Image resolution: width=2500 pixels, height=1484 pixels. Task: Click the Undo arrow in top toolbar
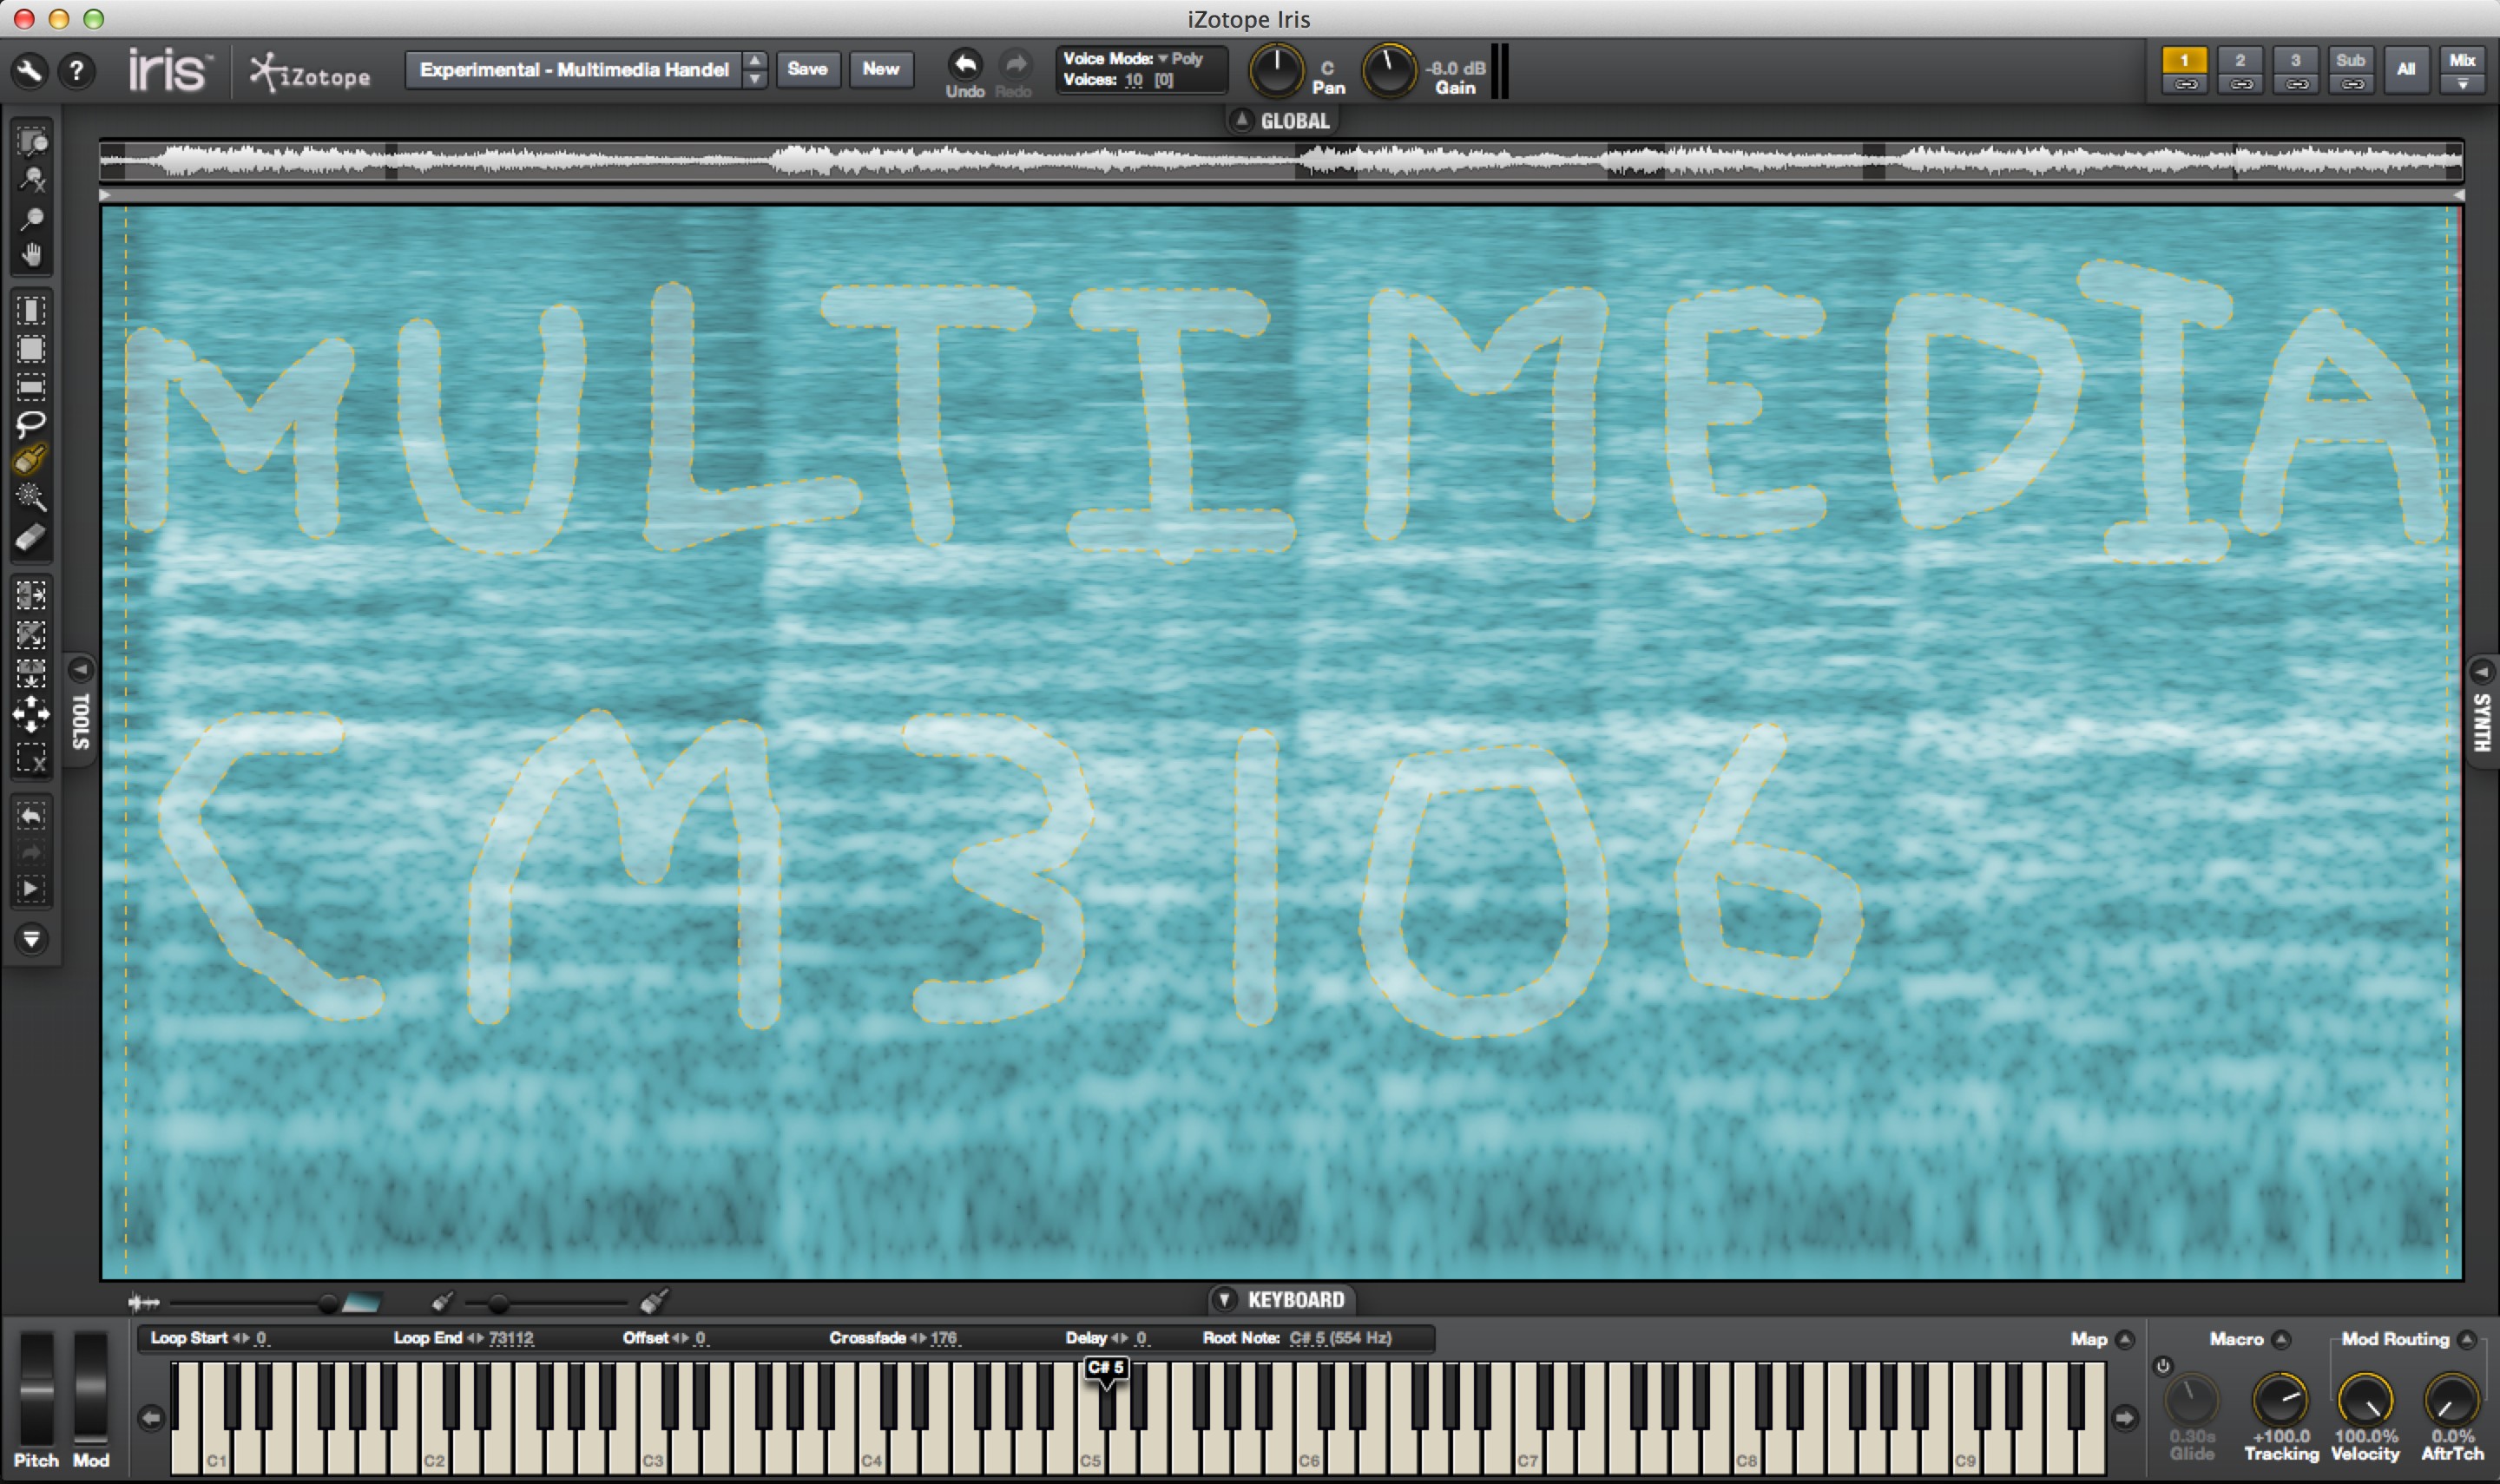point(965,65)
